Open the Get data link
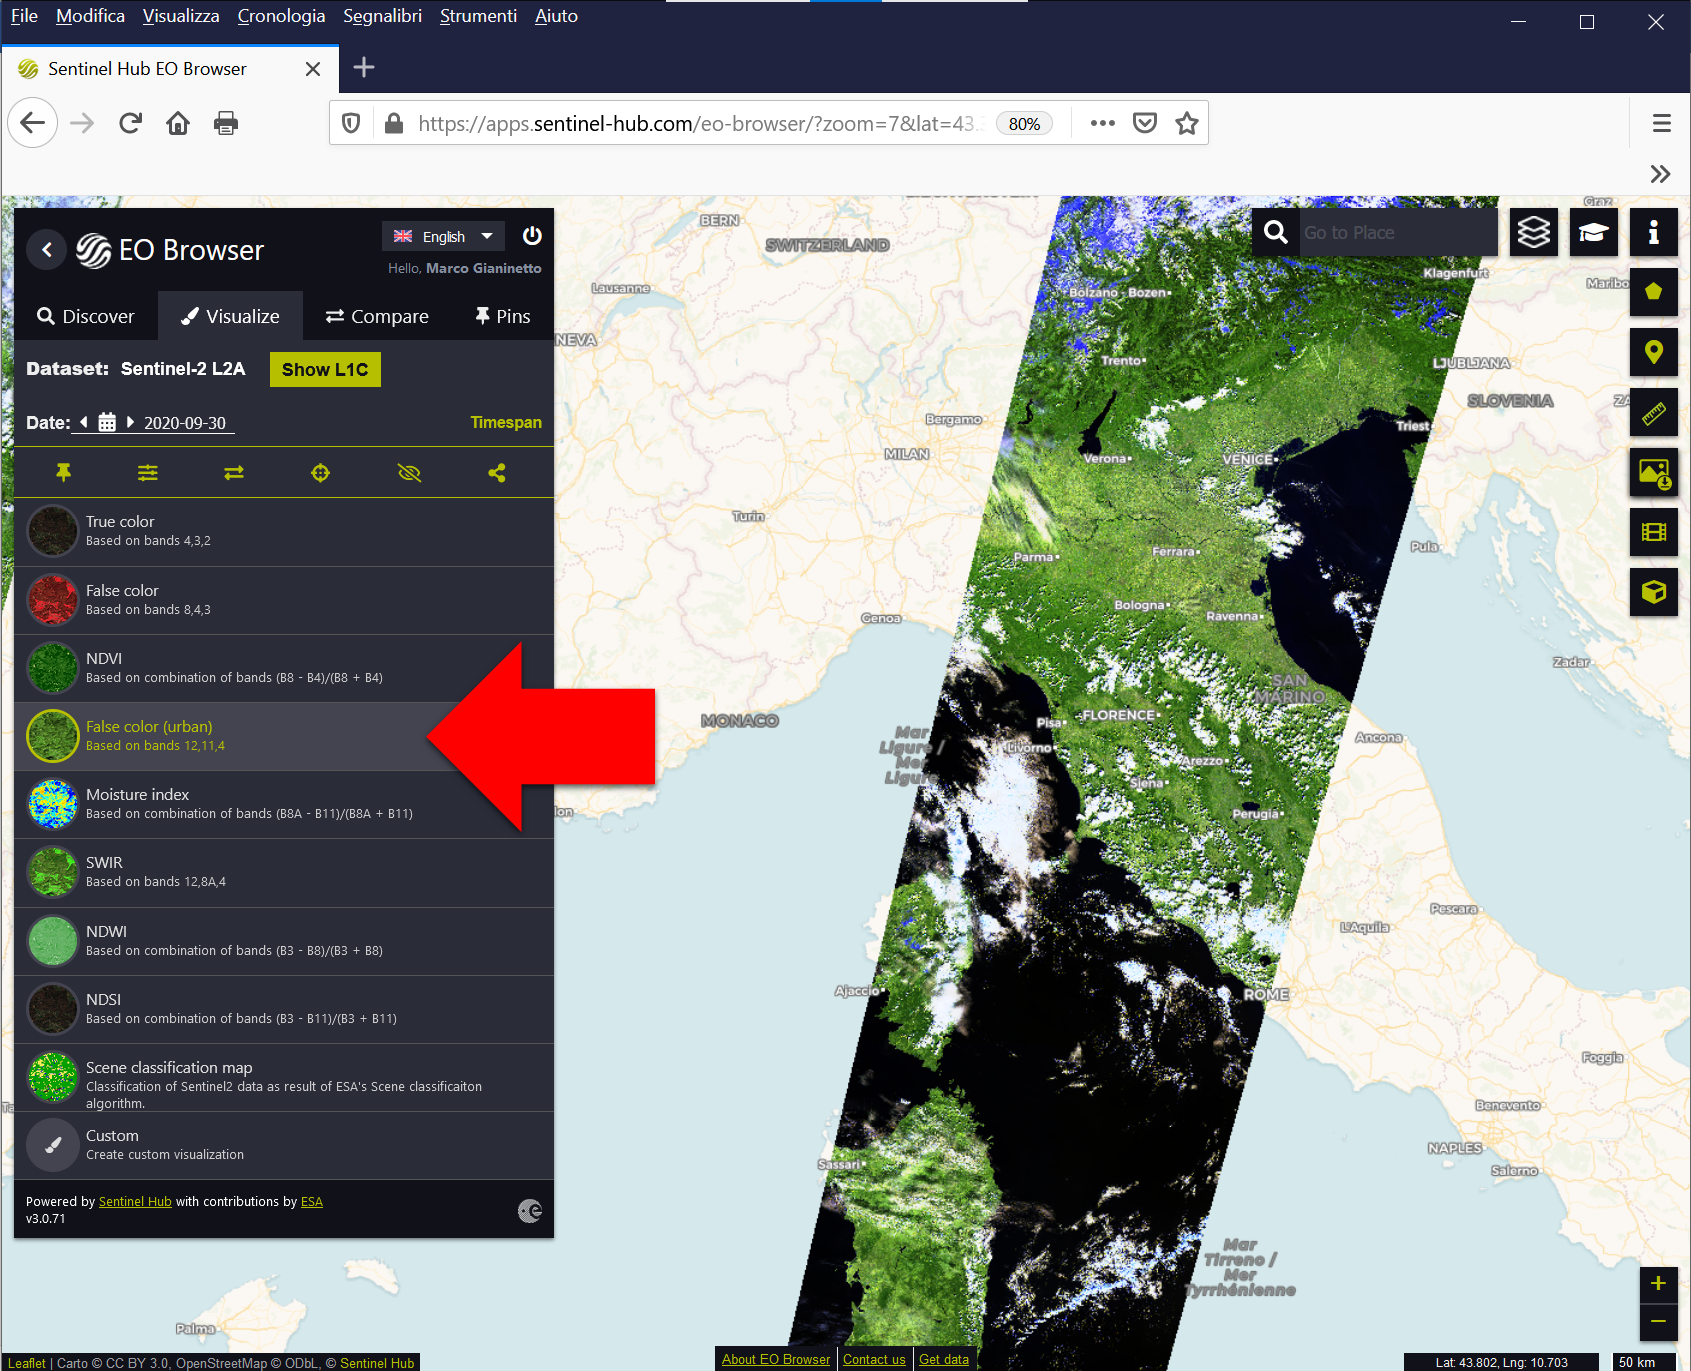 [944, 1359]
